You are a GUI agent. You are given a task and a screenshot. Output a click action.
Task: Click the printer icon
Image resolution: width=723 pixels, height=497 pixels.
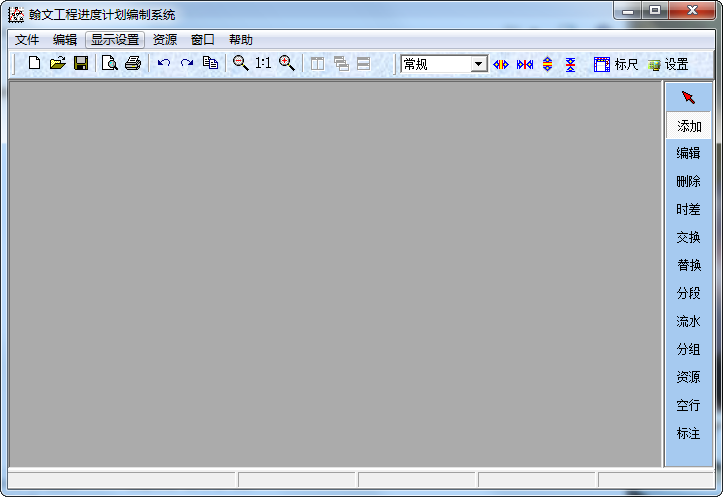[x=133, y=63]
